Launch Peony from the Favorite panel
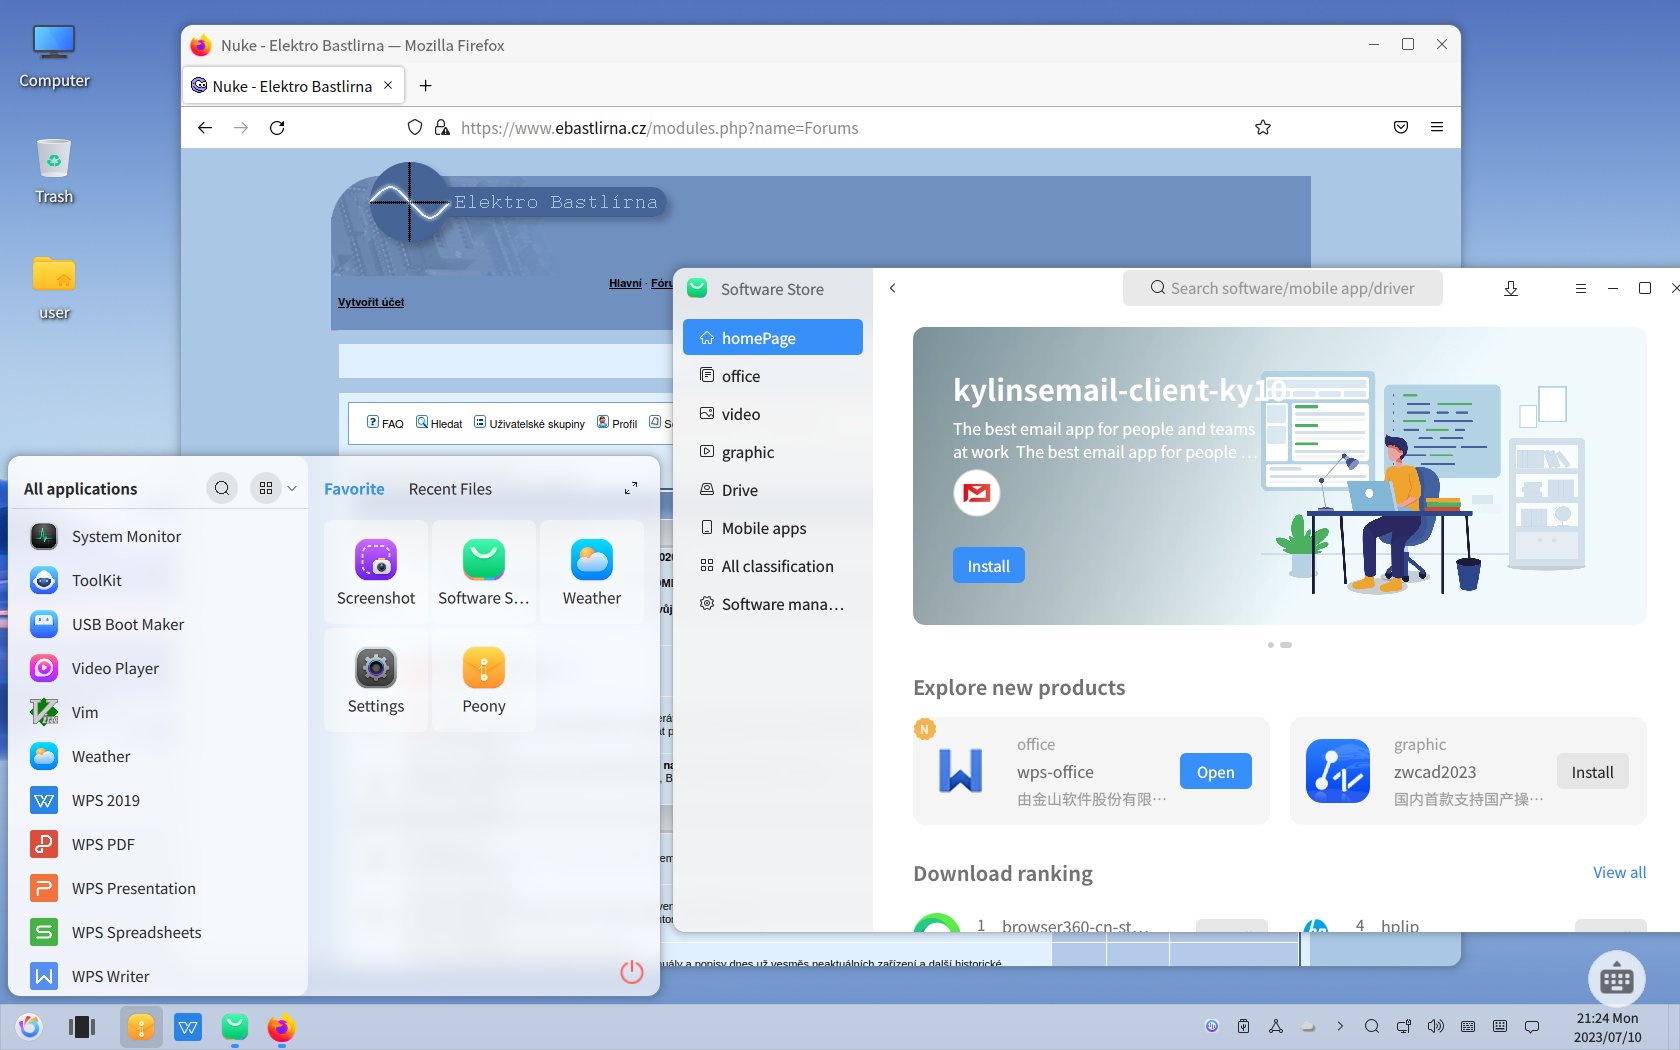The height and width of the screenshot is (1050, 1680). pyautogui.click(x=484, y=680)
